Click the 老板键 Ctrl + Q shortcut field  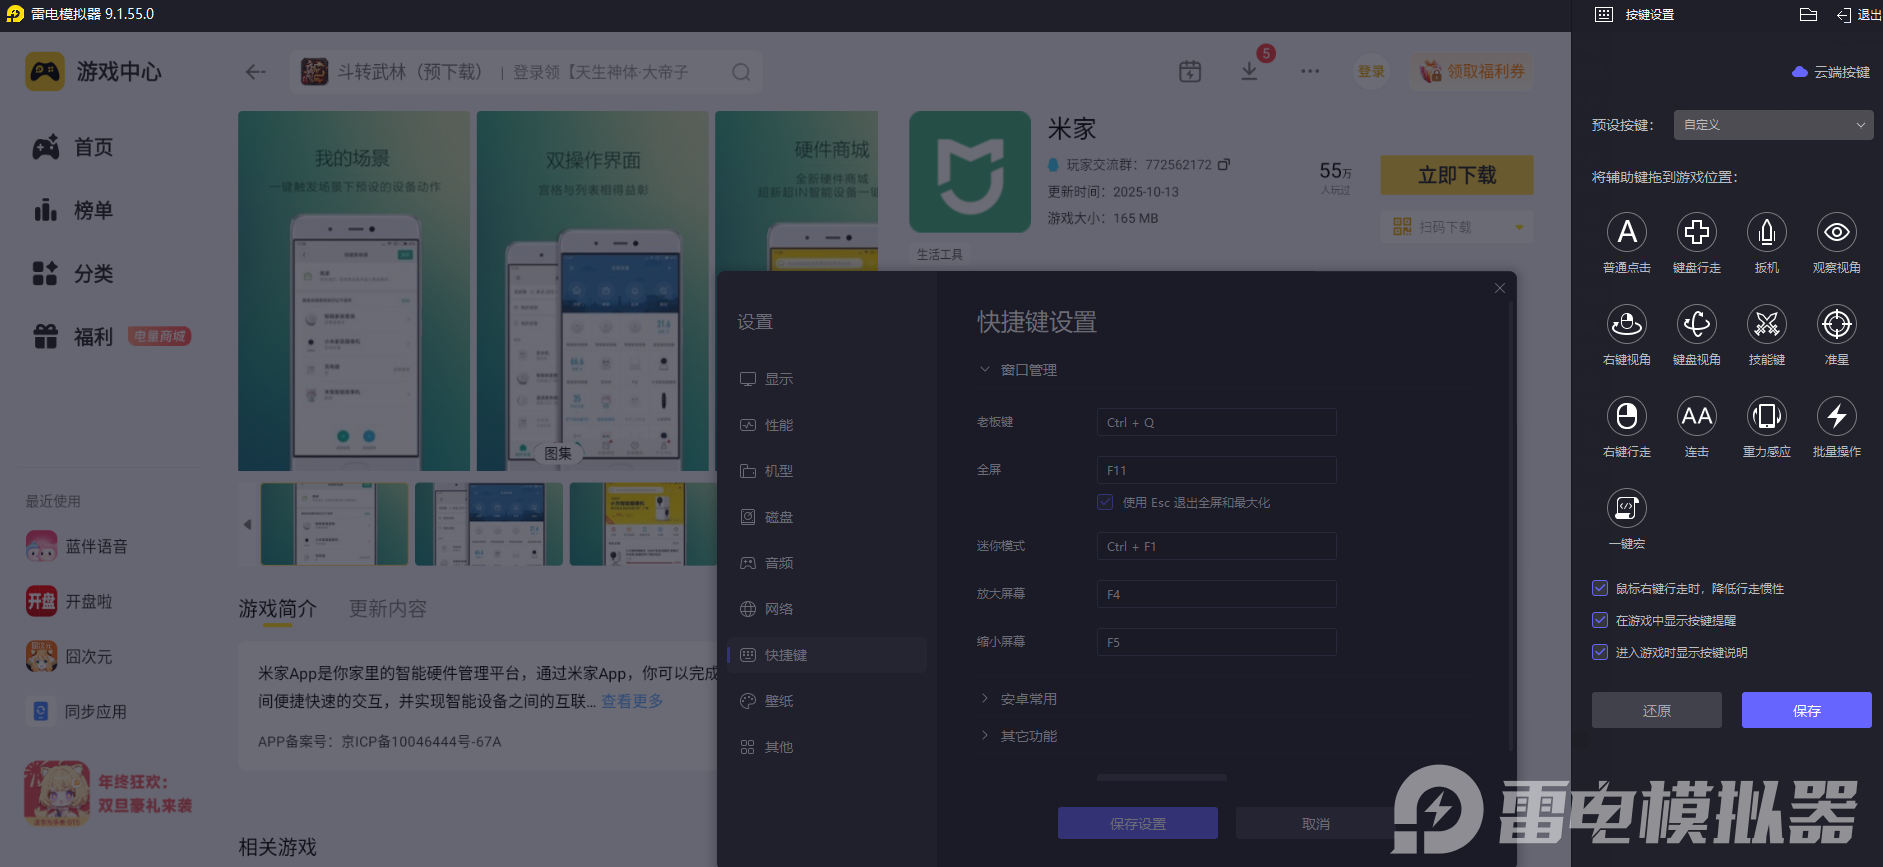(x=1217, y=422)
